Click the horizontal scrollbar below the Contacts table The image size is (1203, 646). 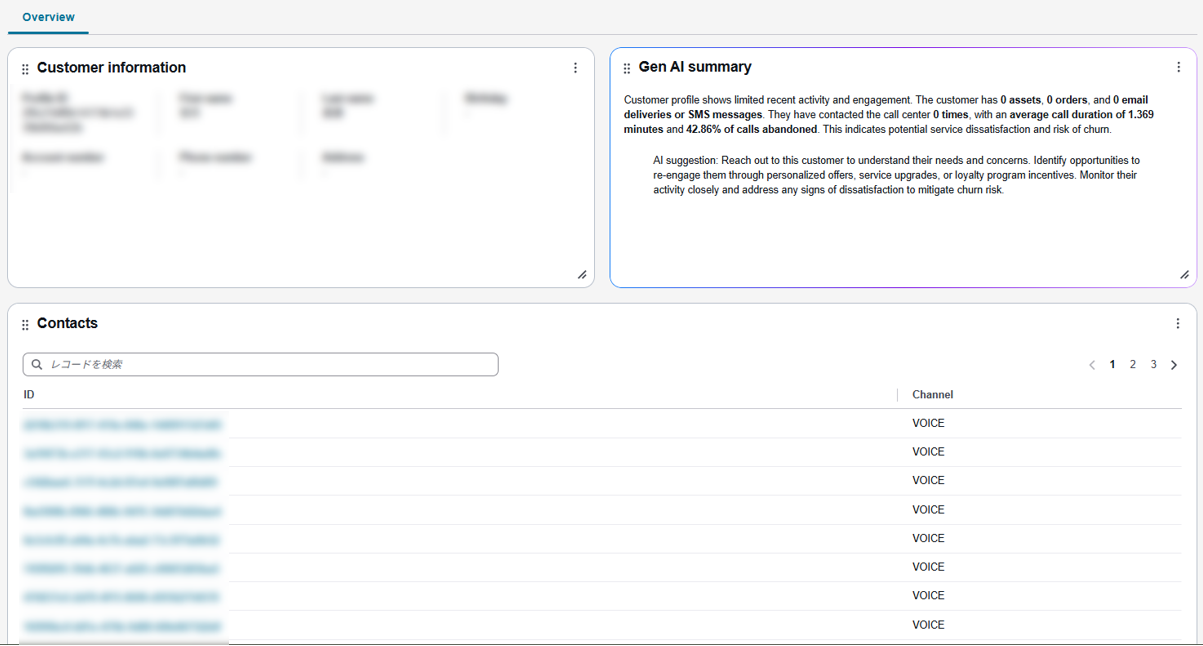point(124,643)
